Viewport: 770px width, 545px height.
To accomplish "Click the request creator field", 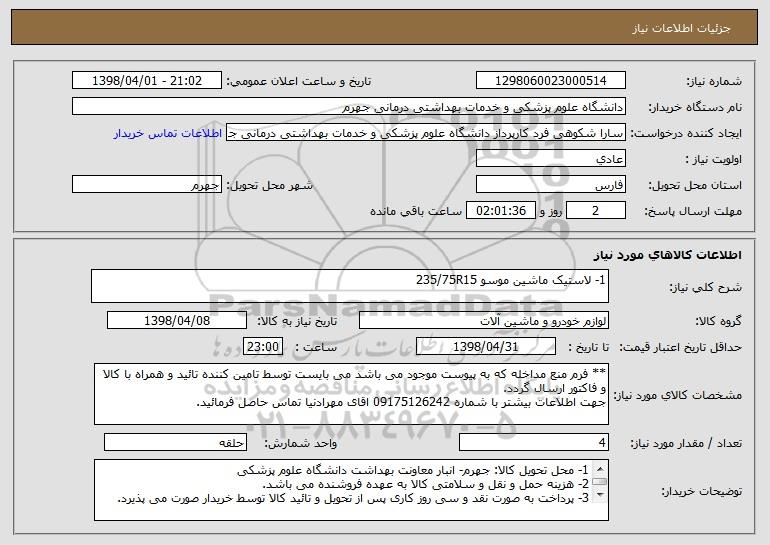I will click(426, 133).
